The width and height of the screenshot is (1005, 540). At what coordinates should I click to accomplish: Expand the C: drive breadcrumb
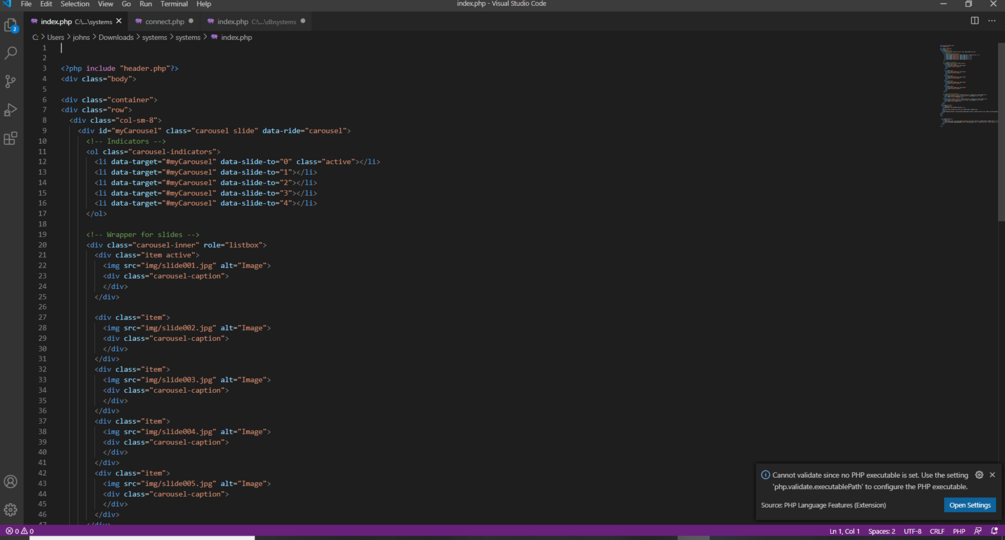pyautogui.click(x=35, y=37)
